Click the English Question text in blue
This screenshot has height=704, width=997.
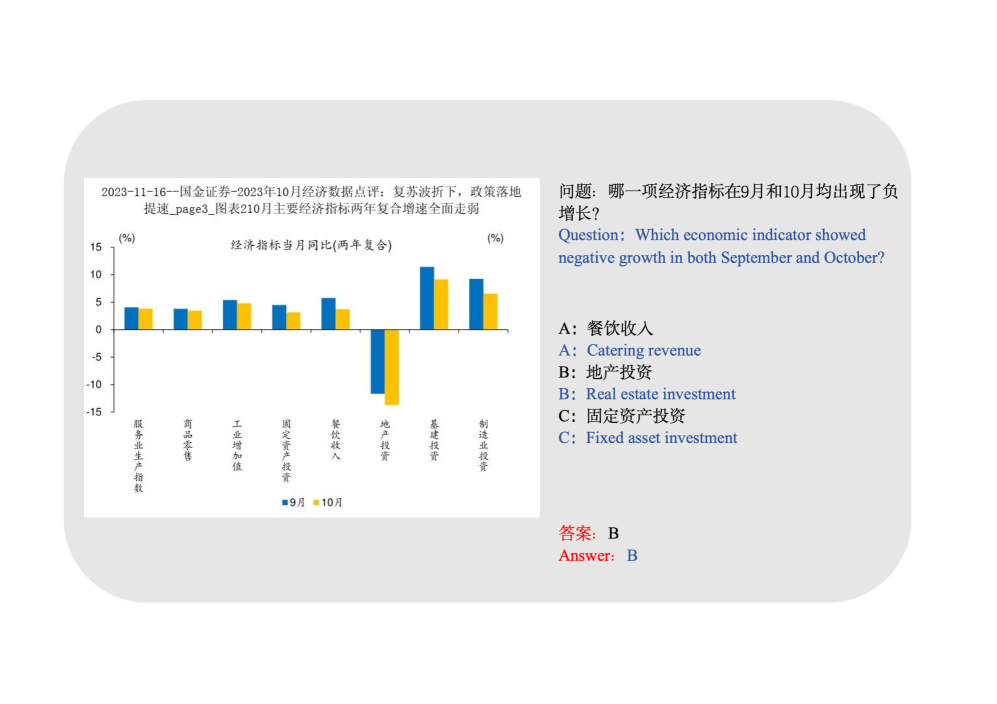point(721,246)
